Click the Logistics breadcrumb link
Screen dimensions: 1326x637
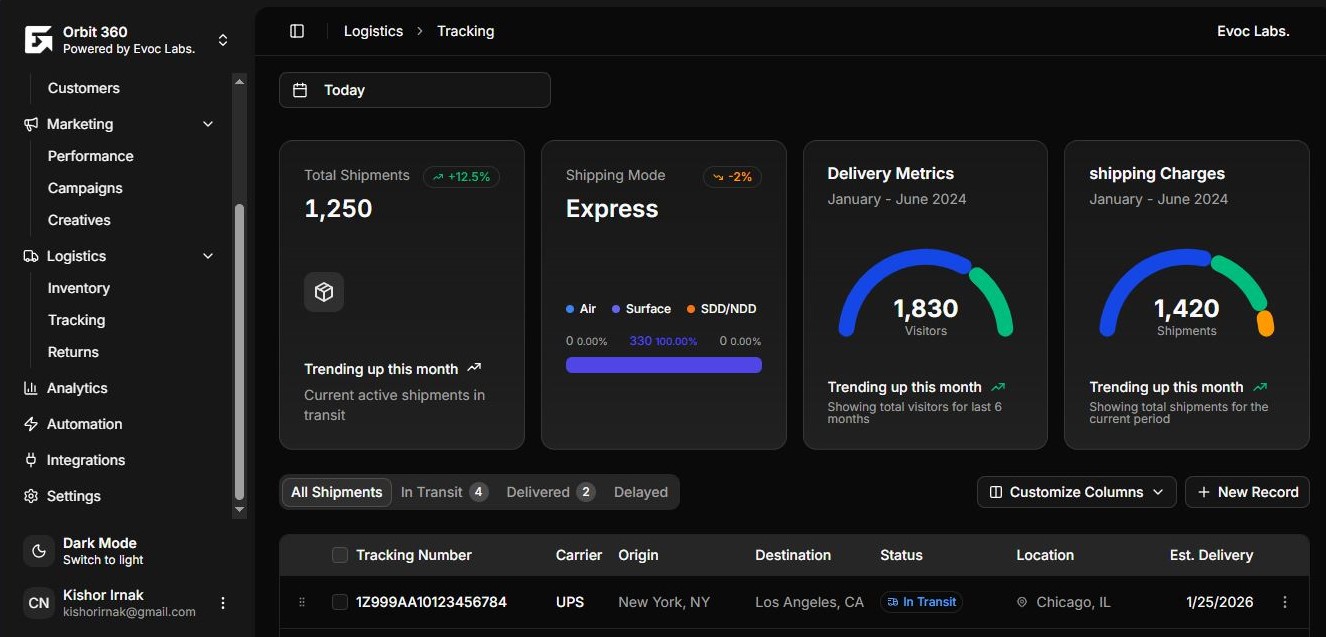click(373, 30)
